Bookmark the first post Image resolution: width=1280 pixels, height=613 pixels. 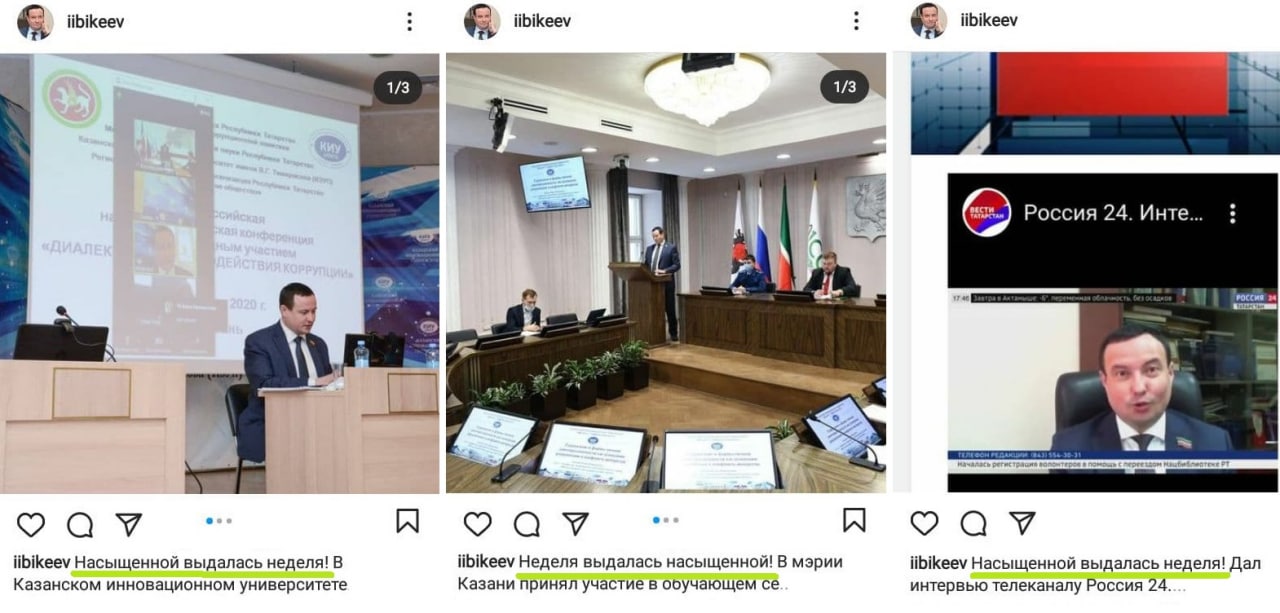(x=407, y=521)
